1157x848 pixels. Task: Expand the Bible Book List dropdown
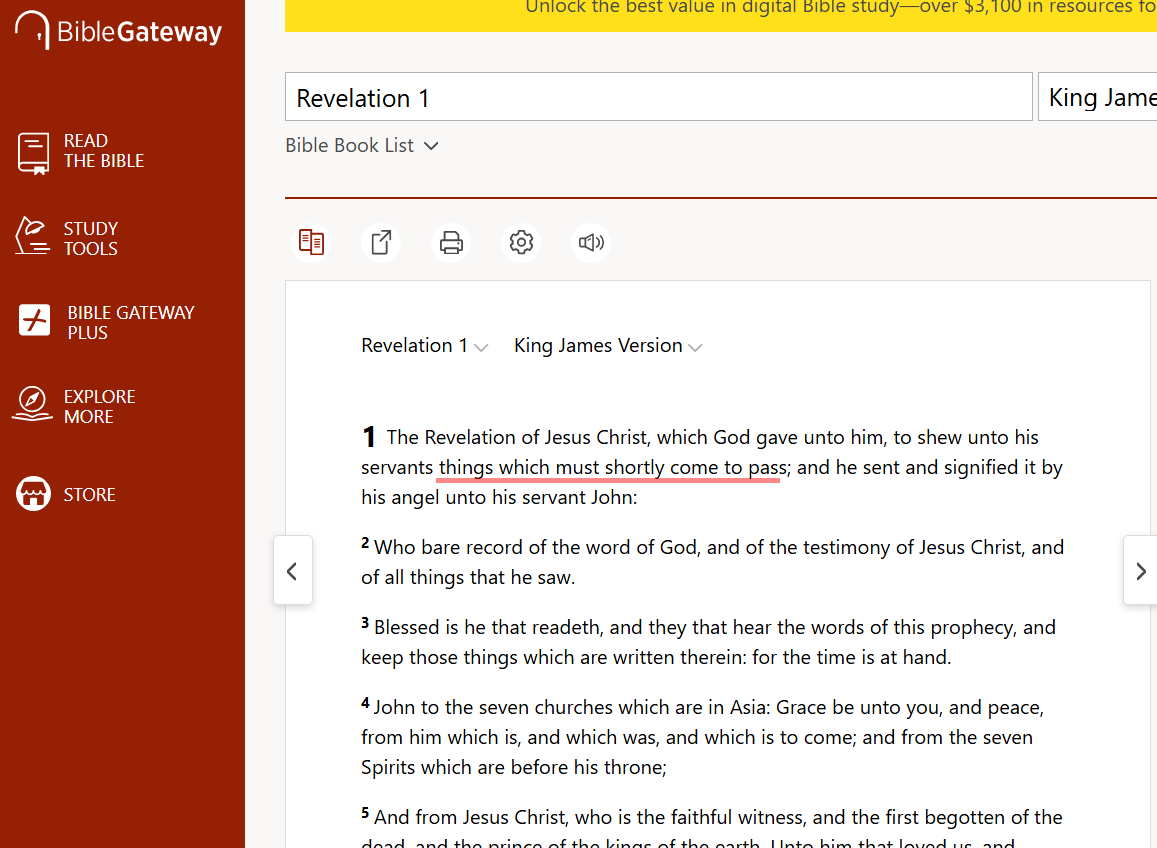tap(362, 145)
